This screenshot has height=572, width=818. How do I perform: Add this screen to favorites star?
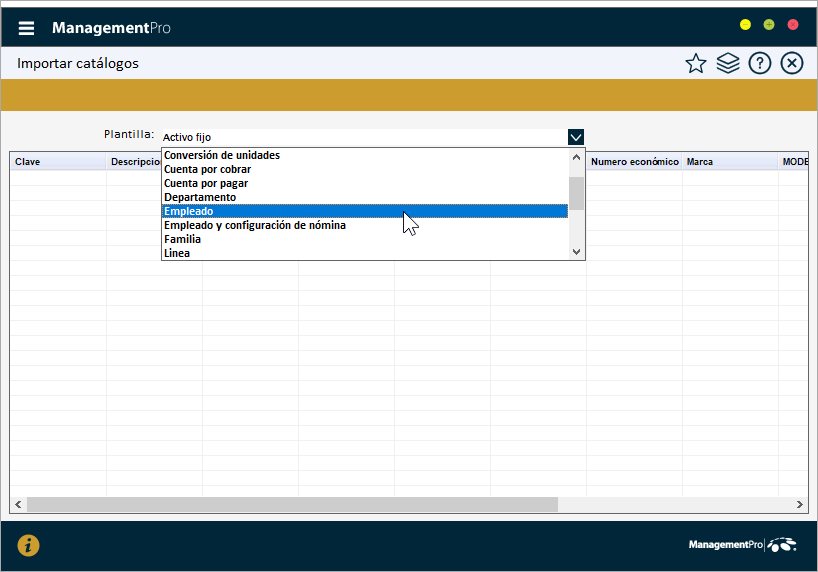tap(695, 64)
